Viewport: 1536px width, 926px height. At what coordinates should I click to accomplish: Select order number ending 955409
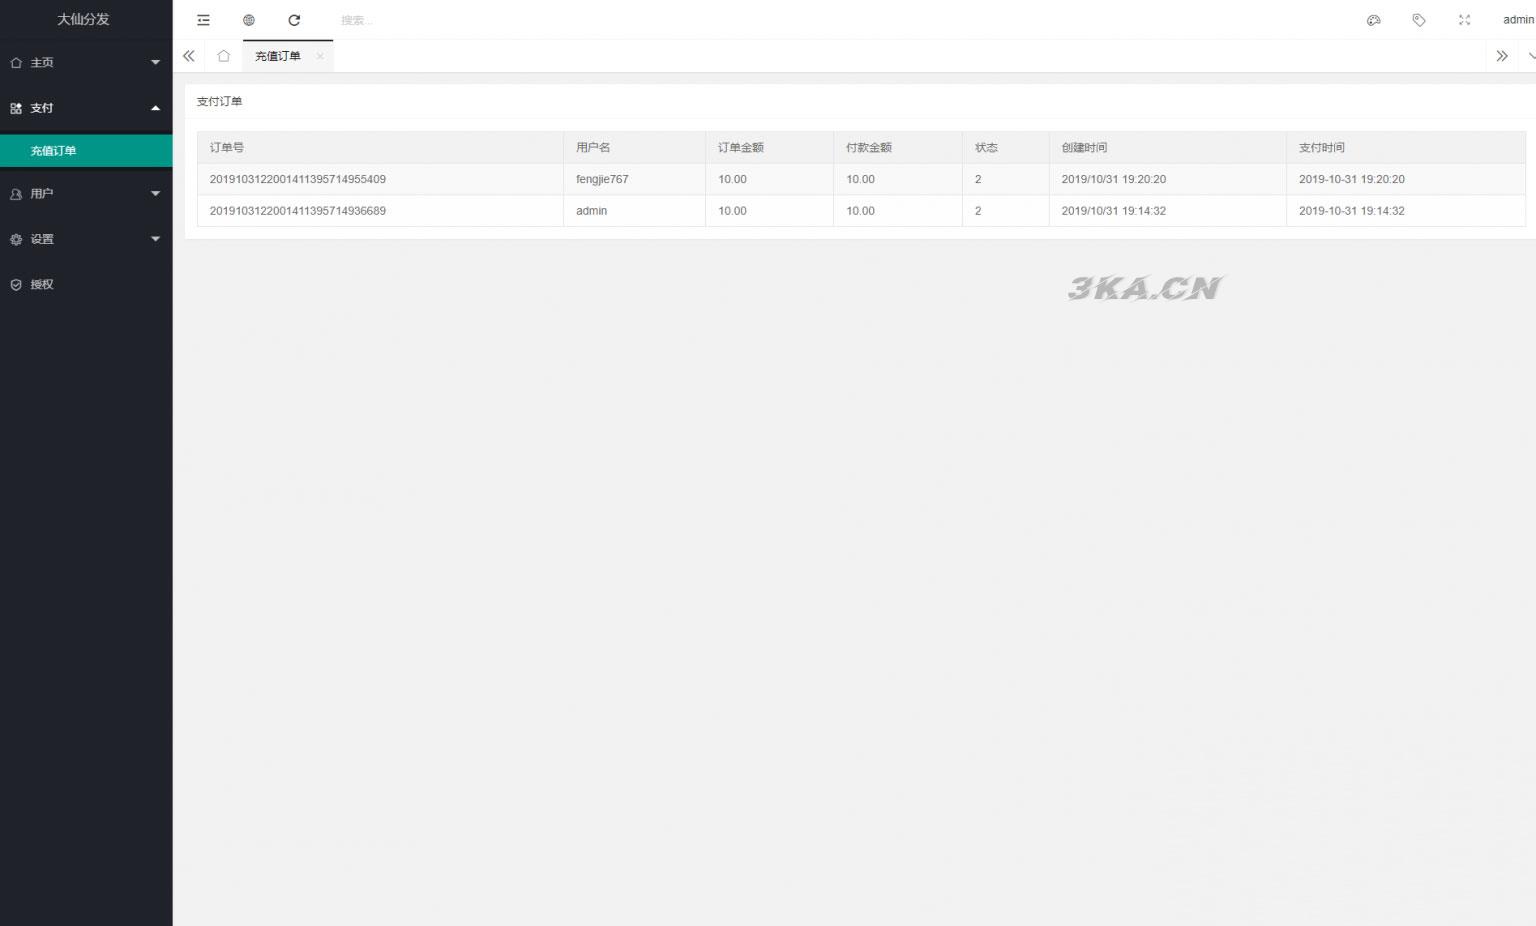point(298,179)
